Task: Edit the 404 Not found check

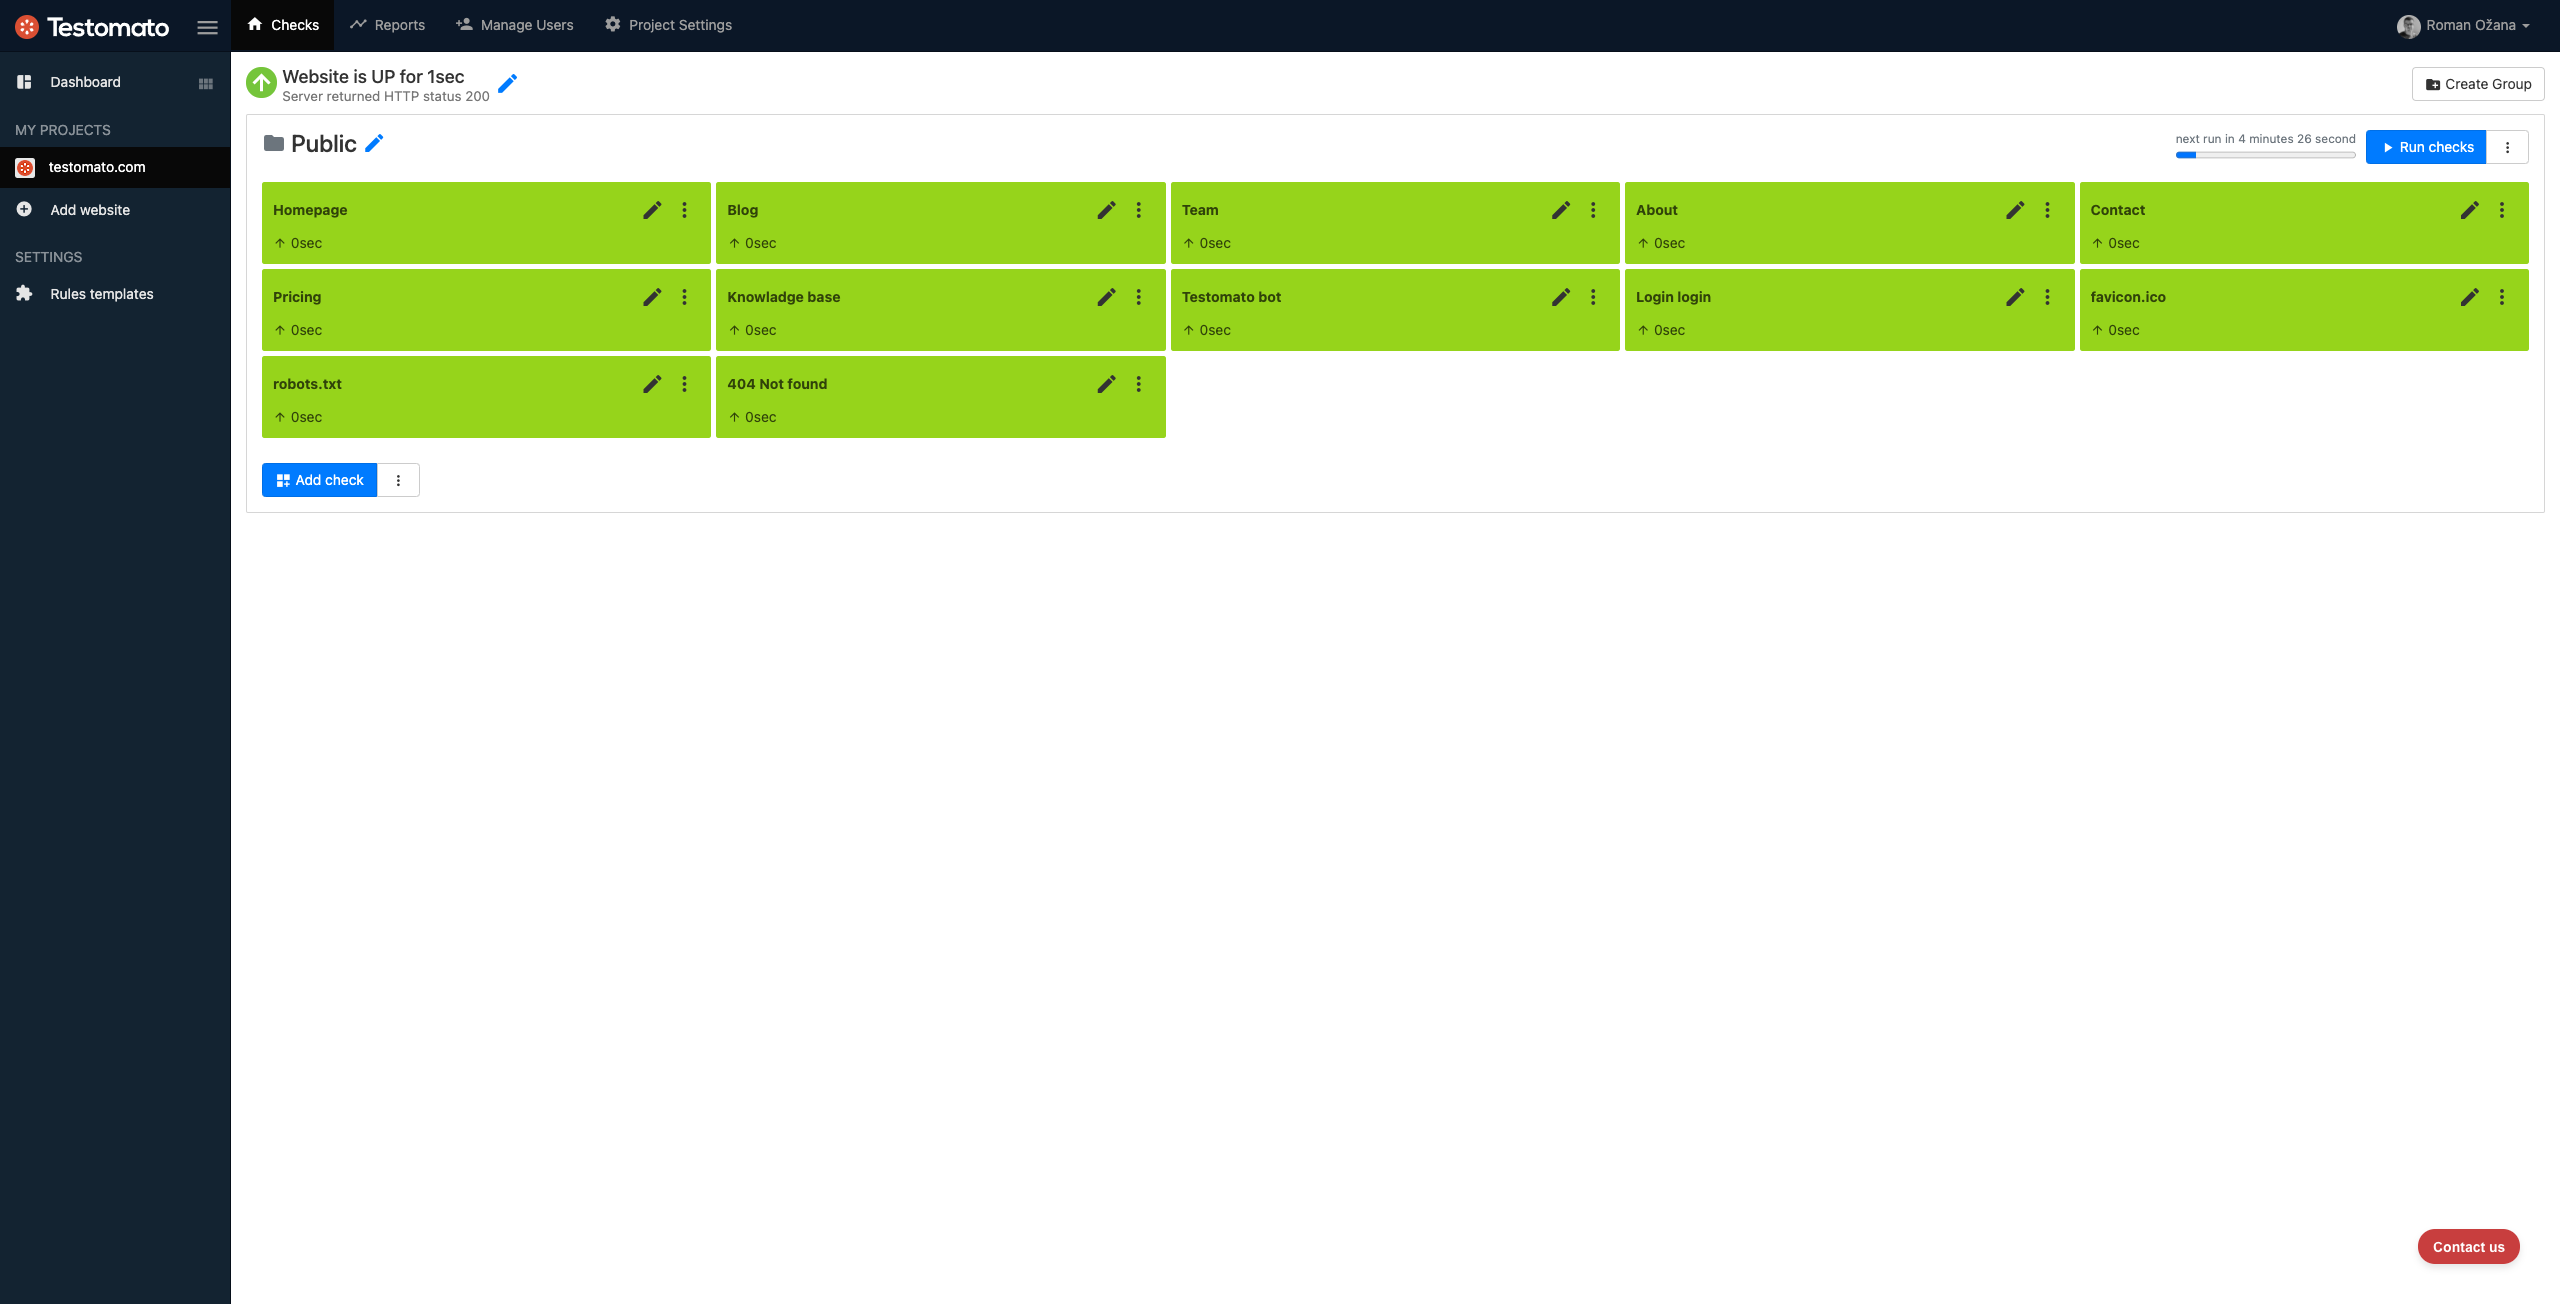Action: coord(1106,384)
